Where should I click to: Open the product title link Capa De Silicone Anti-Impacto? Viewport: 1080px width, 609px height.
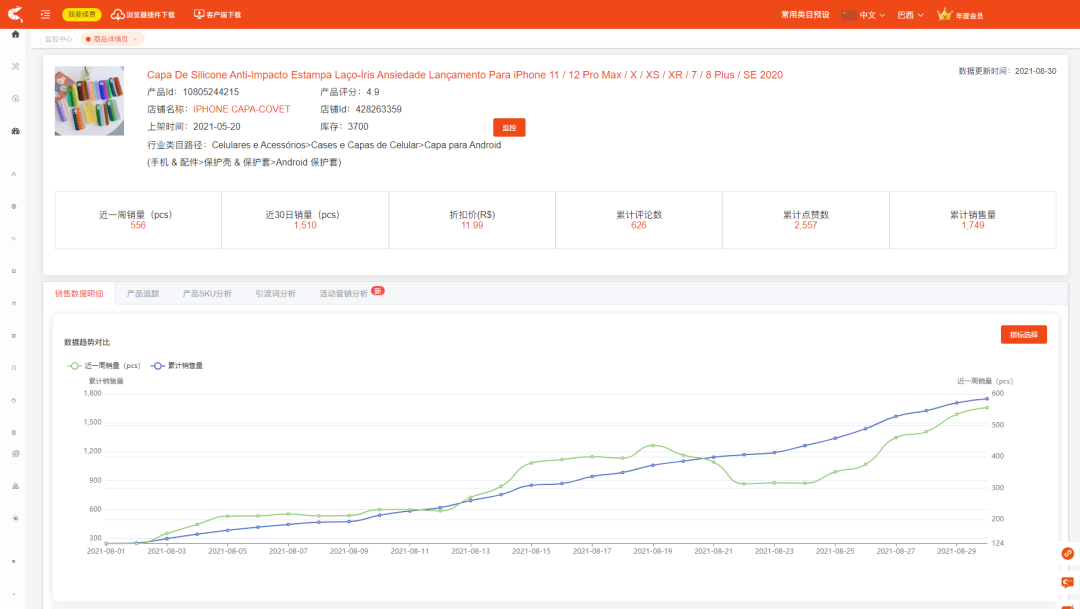pos(465,75)
